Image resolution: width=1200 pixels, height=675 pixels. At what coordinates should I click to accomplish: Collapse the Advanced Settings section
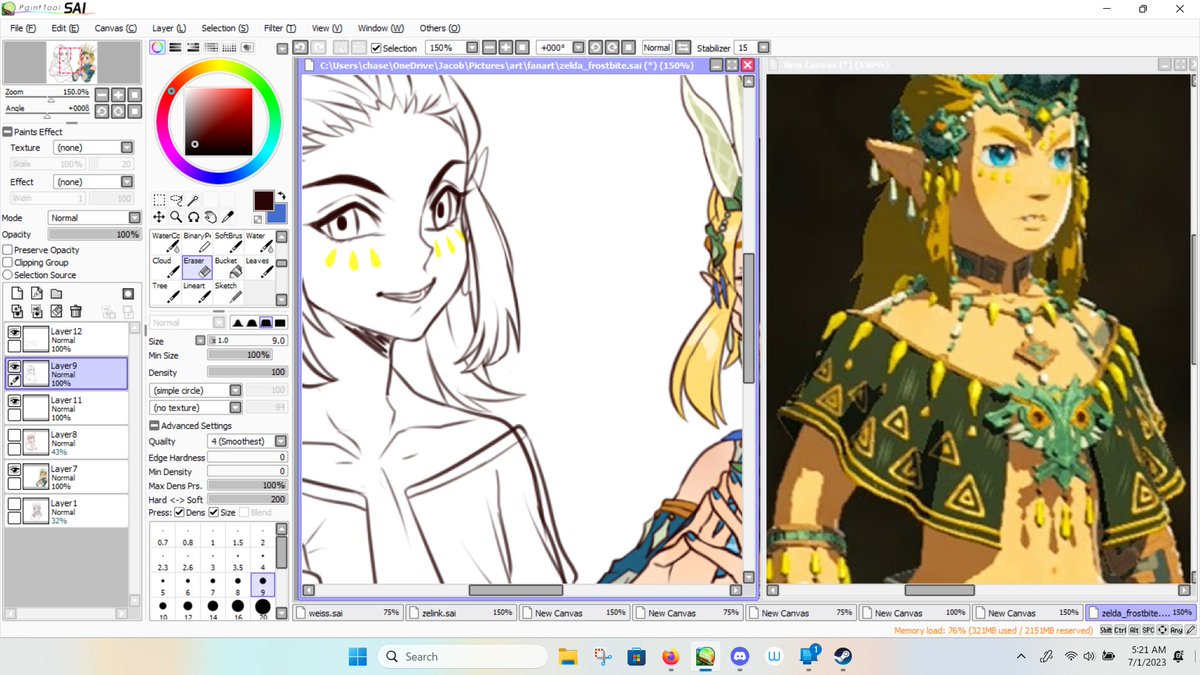[x=154, y=426]
